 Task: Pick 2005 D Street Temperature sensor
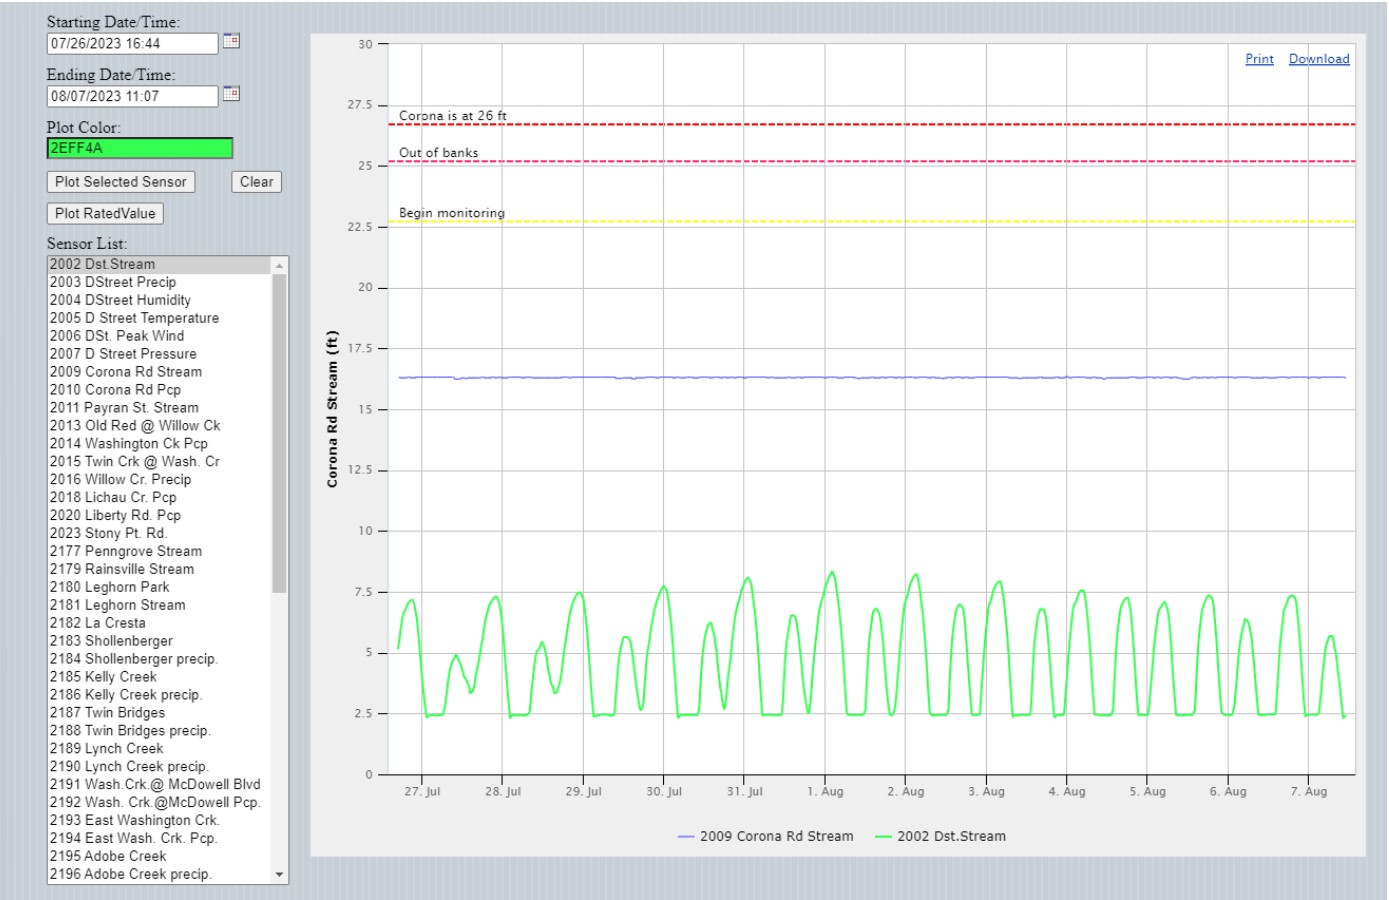coord(134,318)
